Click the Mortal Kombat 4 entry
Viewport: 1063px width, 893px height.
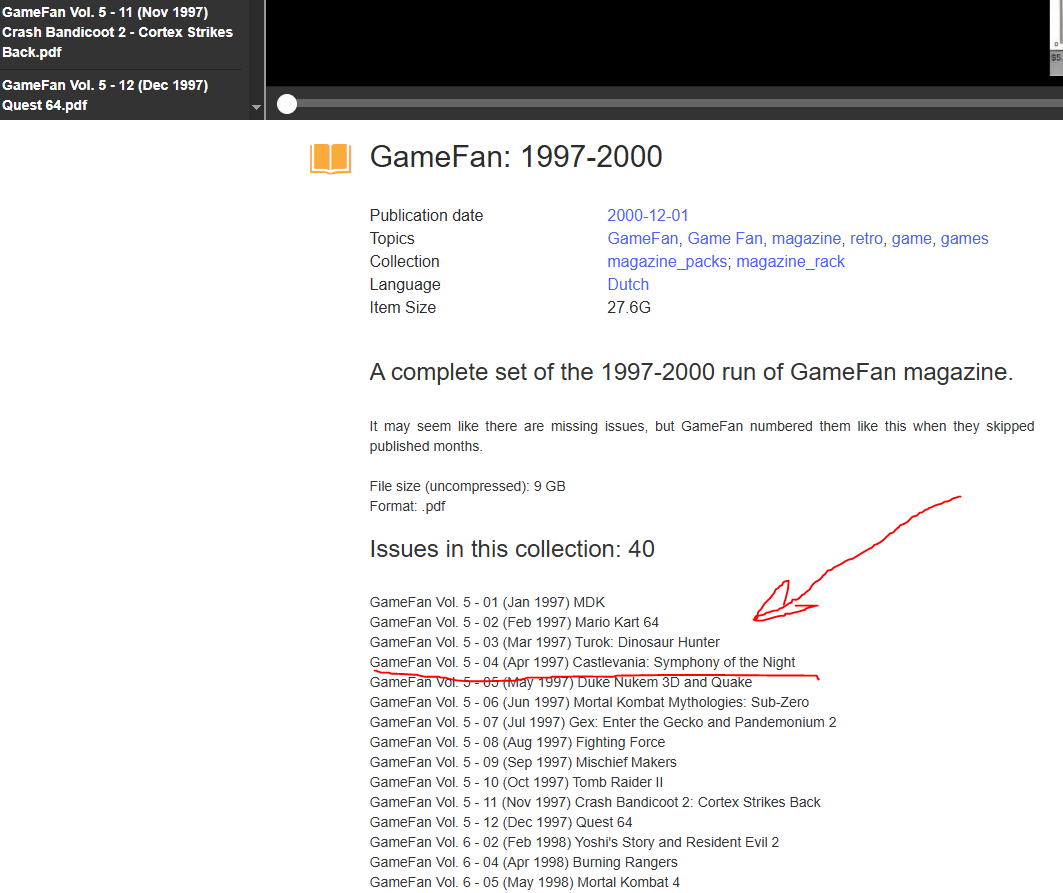pyautogui.click(x=524, y=882)
